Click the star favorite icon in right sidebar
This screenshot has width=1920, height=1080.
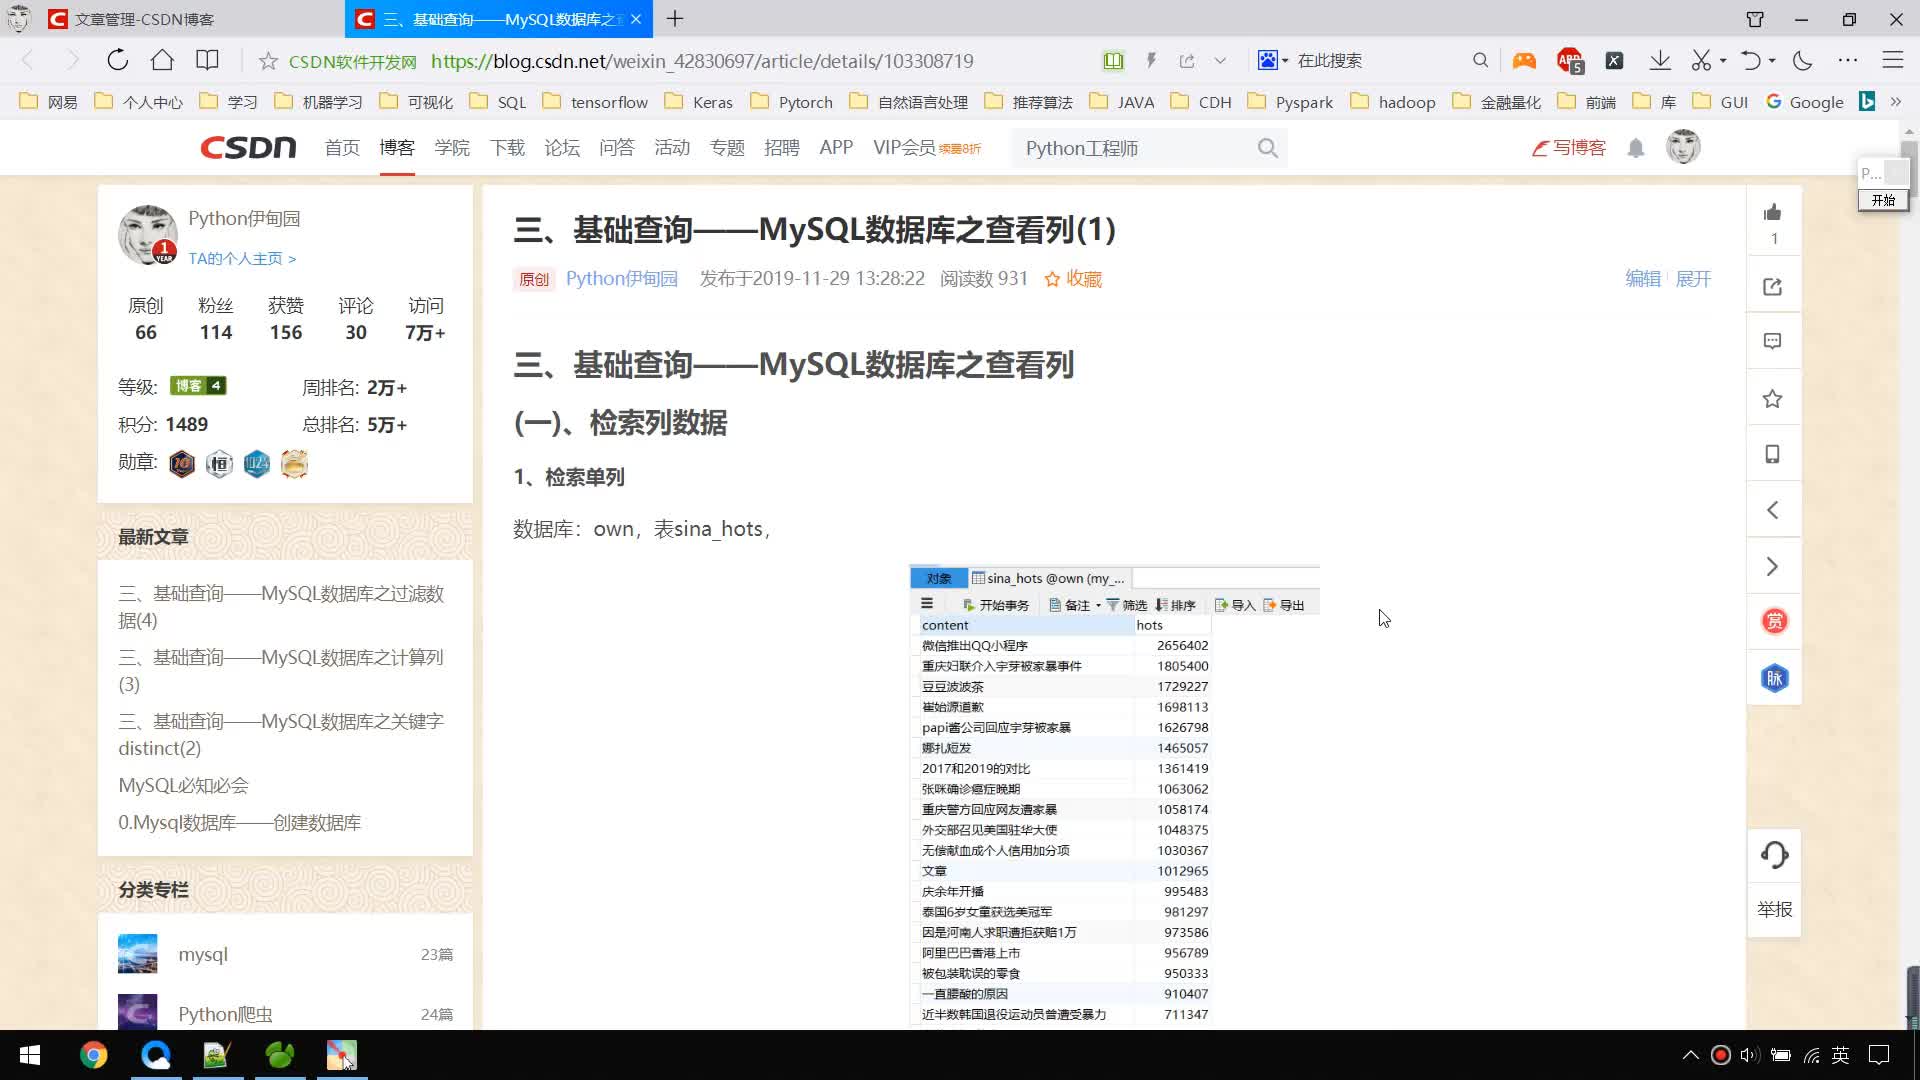pos(1773,399)
